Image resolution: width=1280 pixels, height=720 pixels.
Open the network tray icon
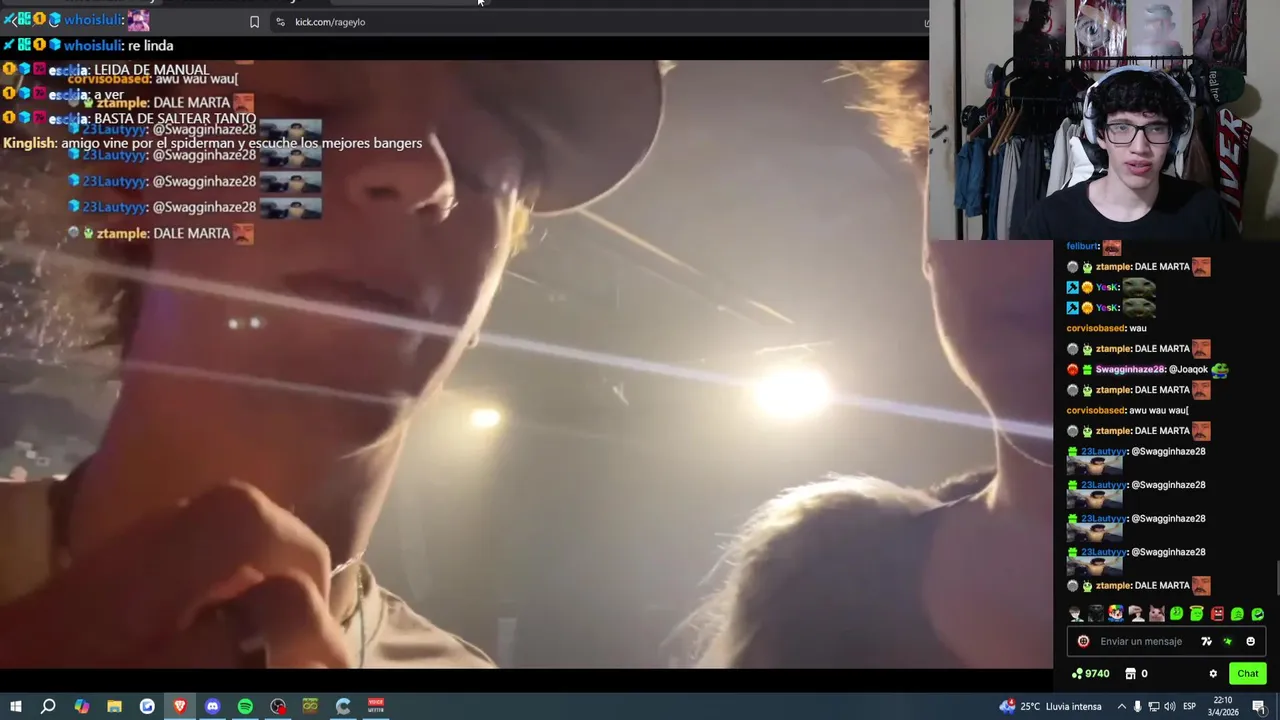[x=1153, y=706]
